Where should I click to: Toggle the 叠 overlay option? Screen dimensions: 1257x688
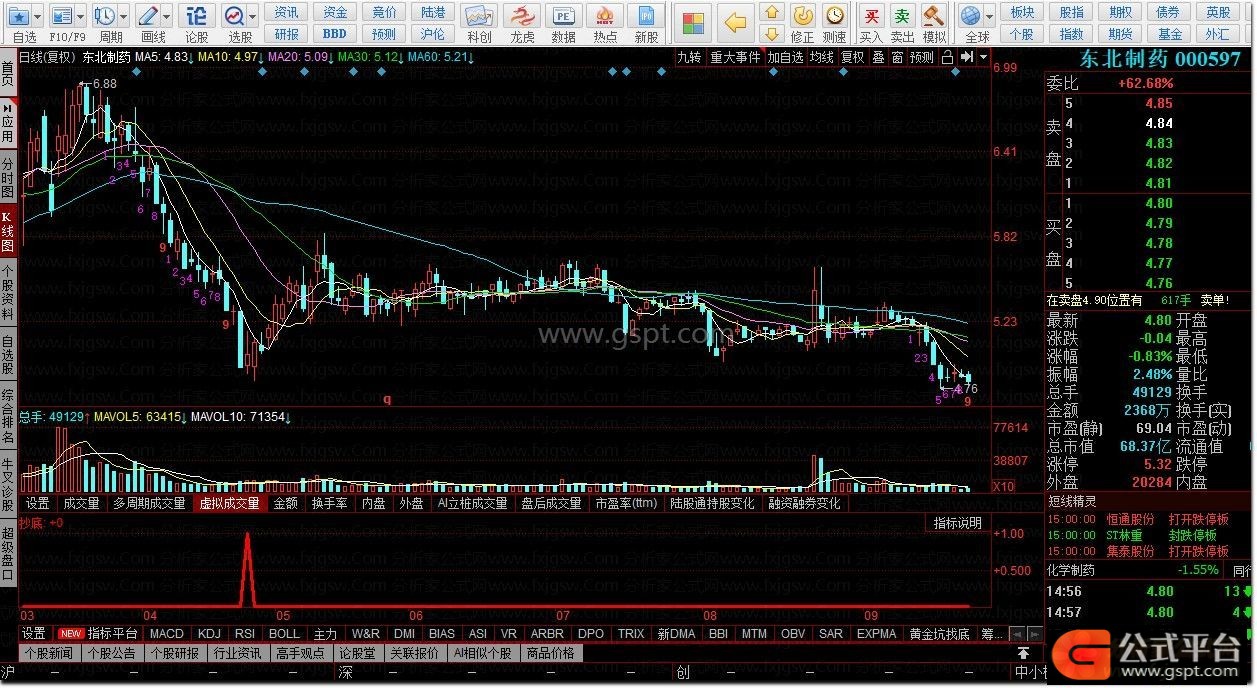point(878,57)
